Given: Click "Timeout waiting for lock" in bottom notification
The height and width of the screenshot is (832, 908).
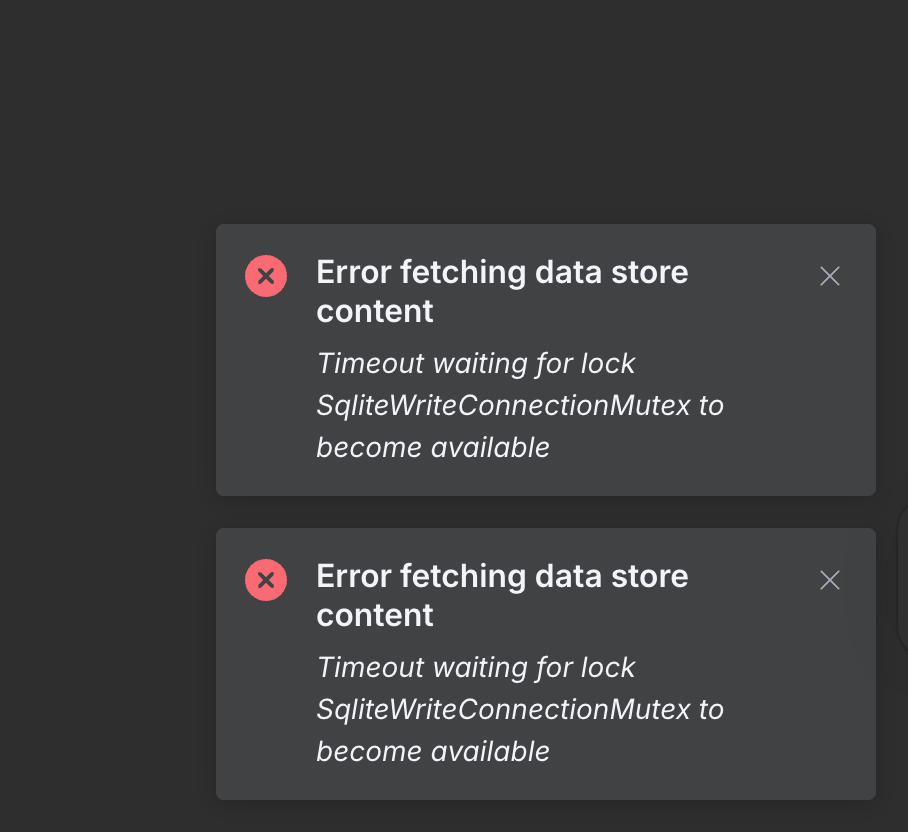Looking at the screenshot, I should (476, 667).
